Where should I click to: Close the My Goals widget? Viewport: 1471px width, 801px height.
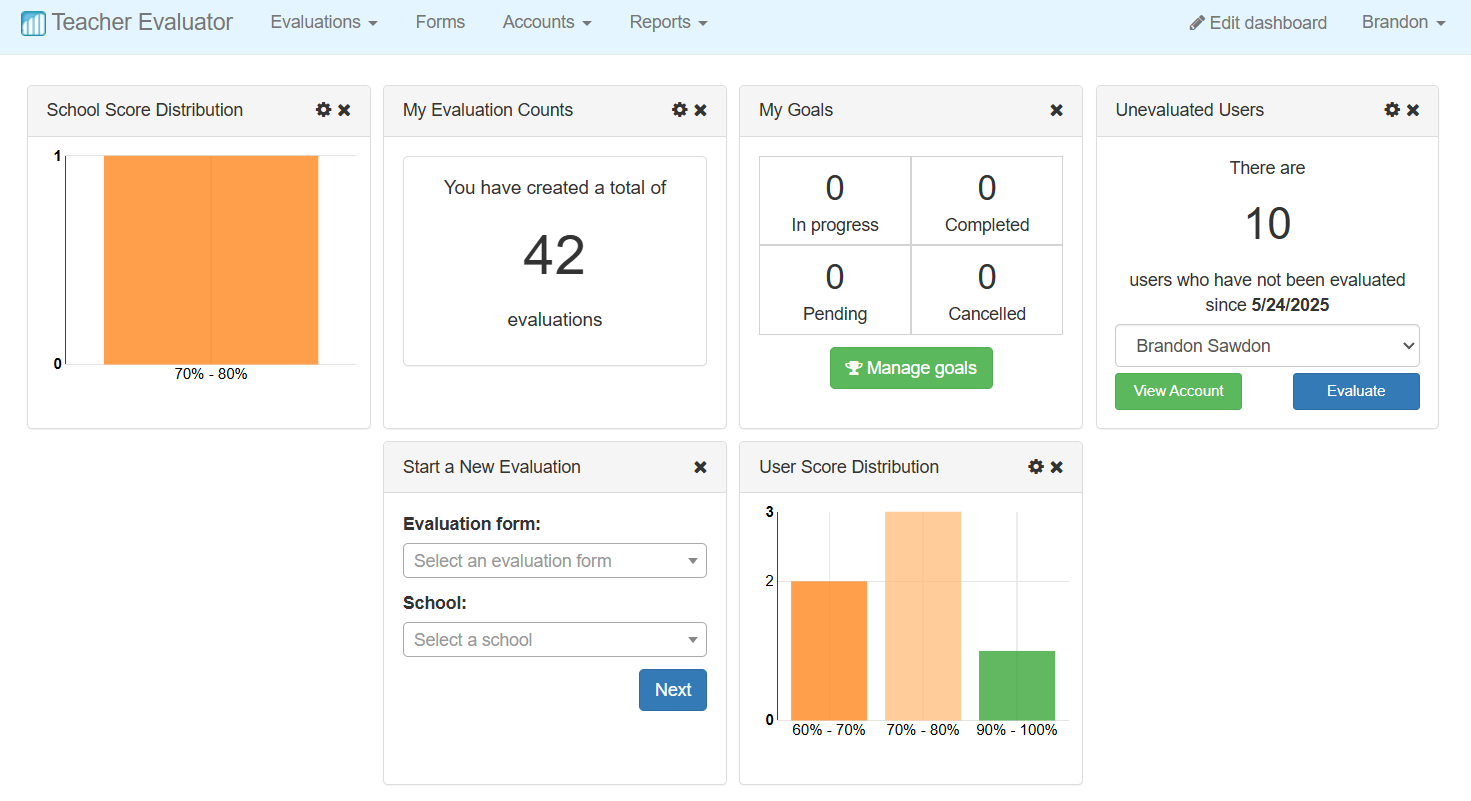1056,110
